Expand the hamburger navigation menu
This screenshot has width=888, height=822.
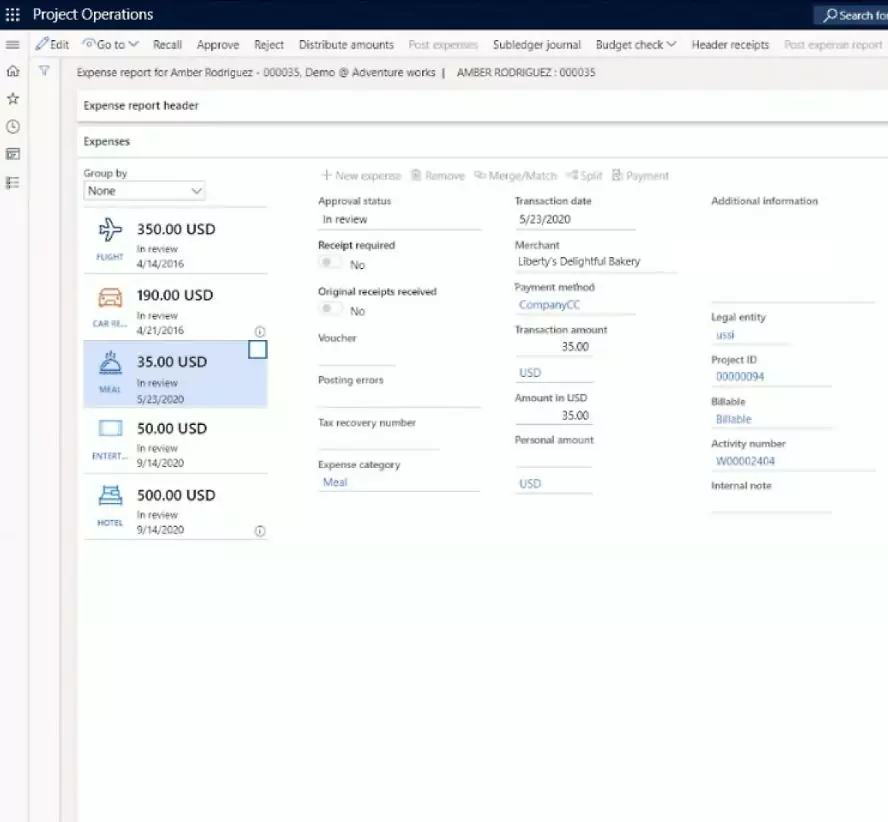[x=13, y=45]
